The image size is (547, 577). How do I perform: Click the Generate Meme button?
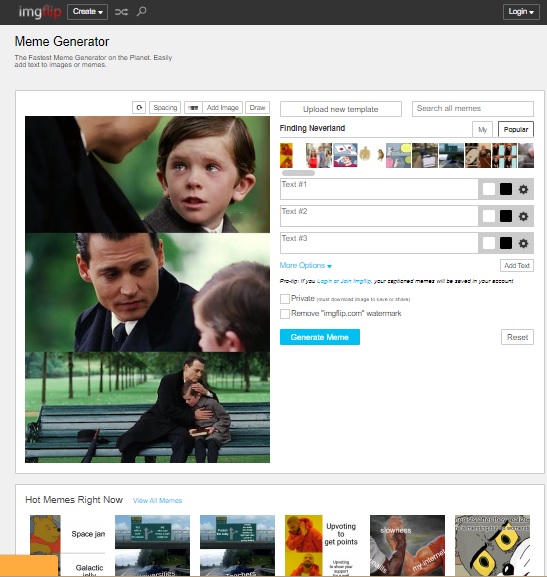click(x=320, y=337)
